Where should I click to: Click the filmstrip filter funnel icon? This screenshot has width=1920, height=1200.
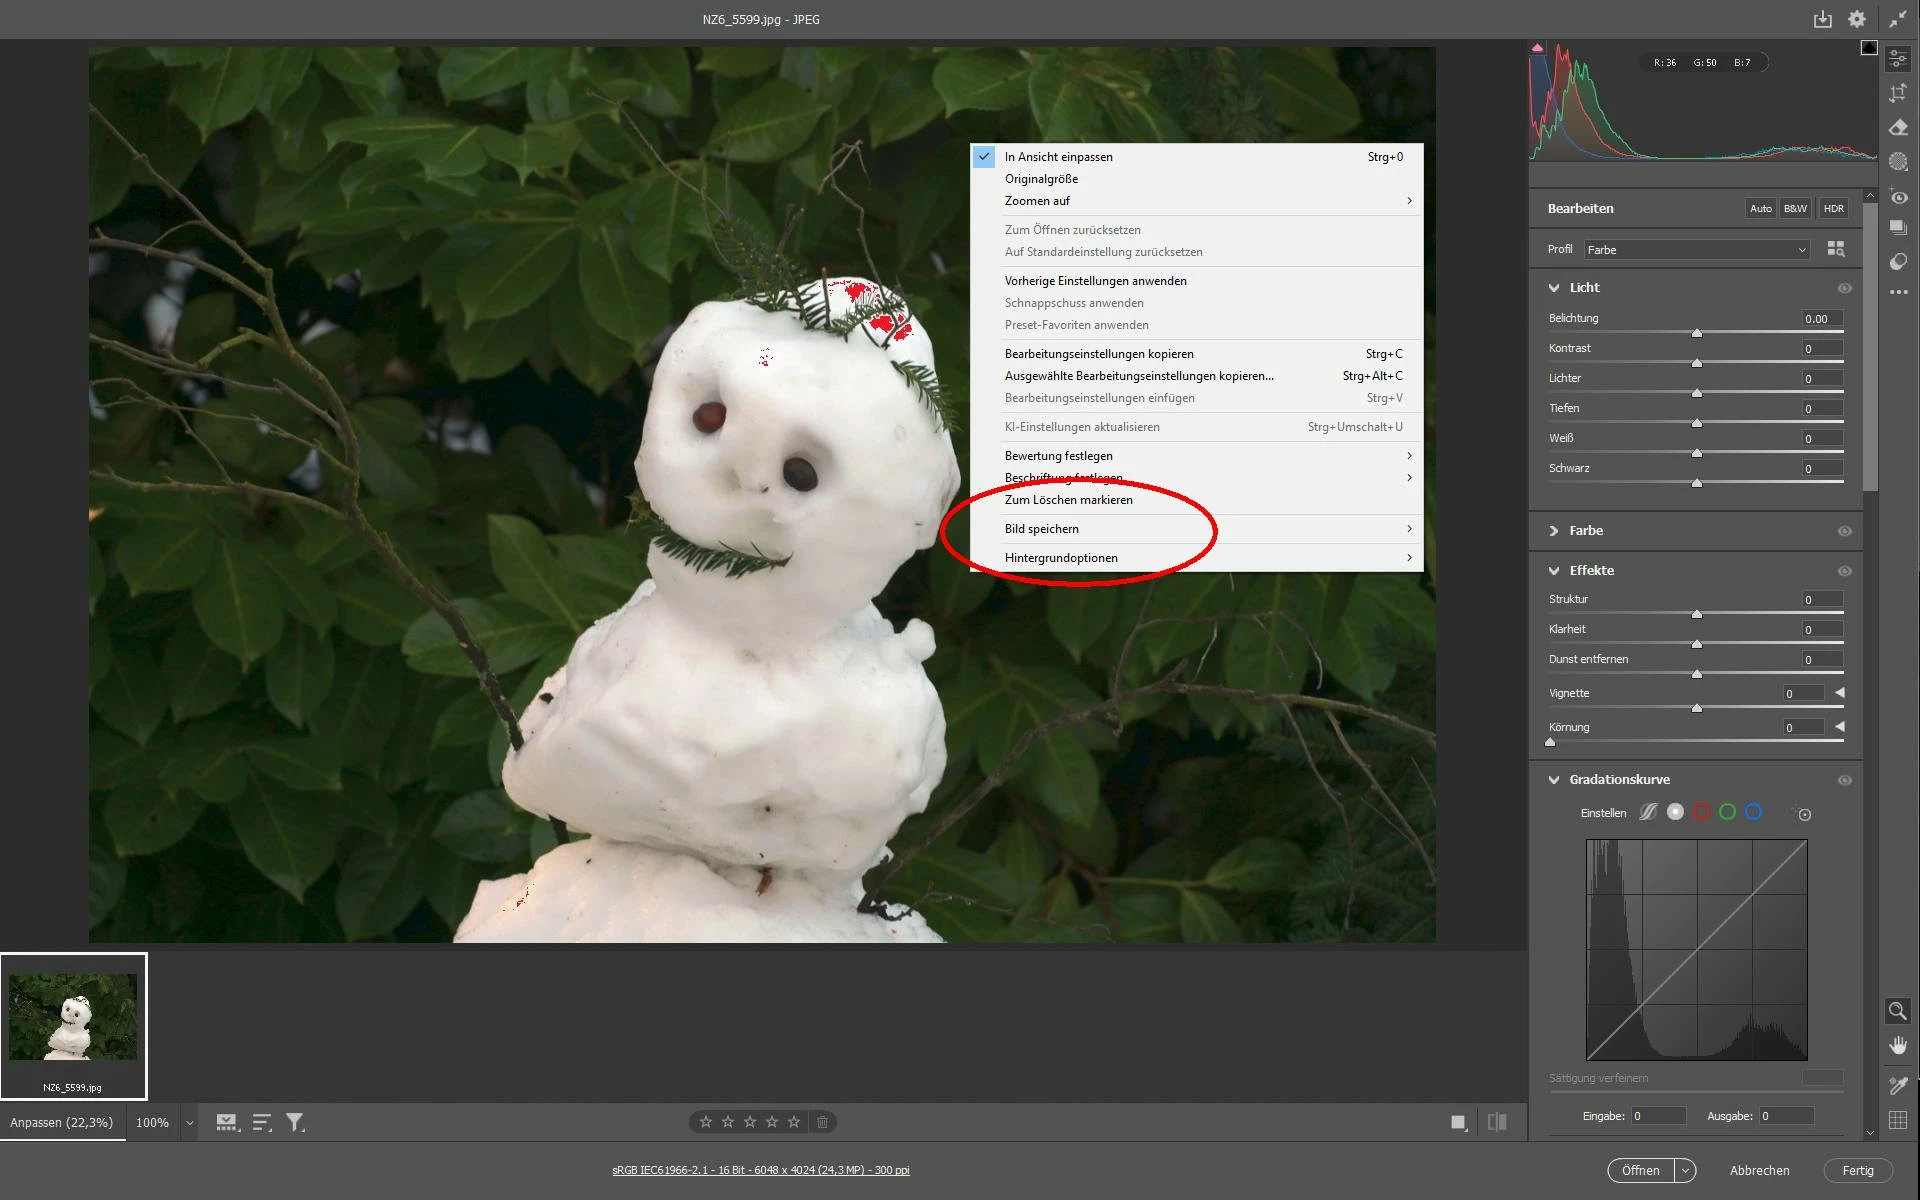coord(295,1123)
